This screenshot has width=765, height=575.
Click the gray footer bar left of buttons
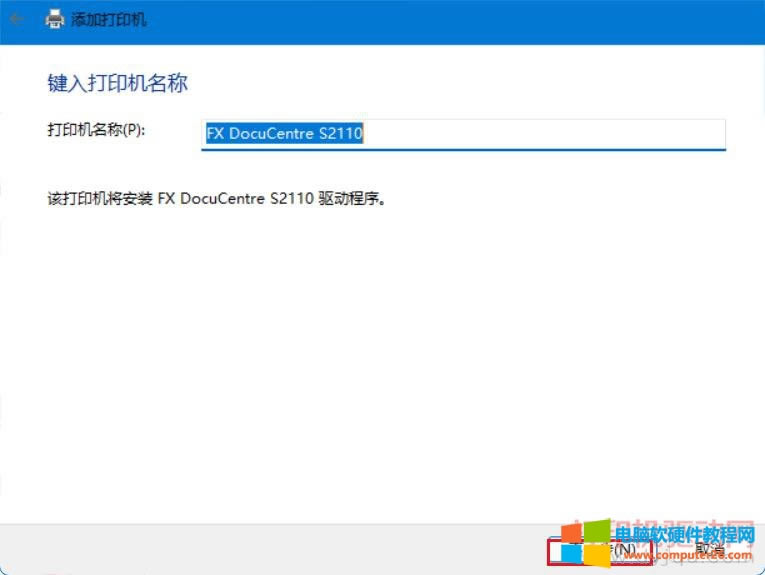270,548
